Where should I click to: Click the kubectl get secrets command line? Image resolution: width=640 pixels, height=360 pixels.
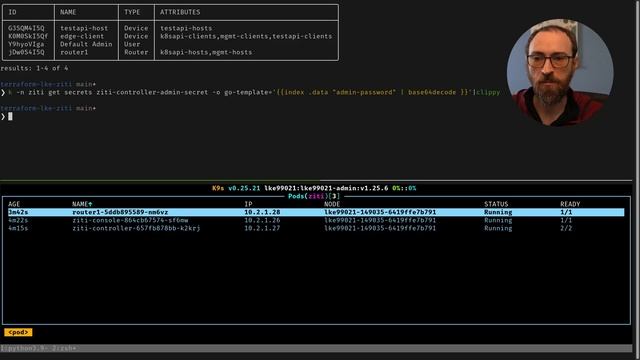click(251, 92)
